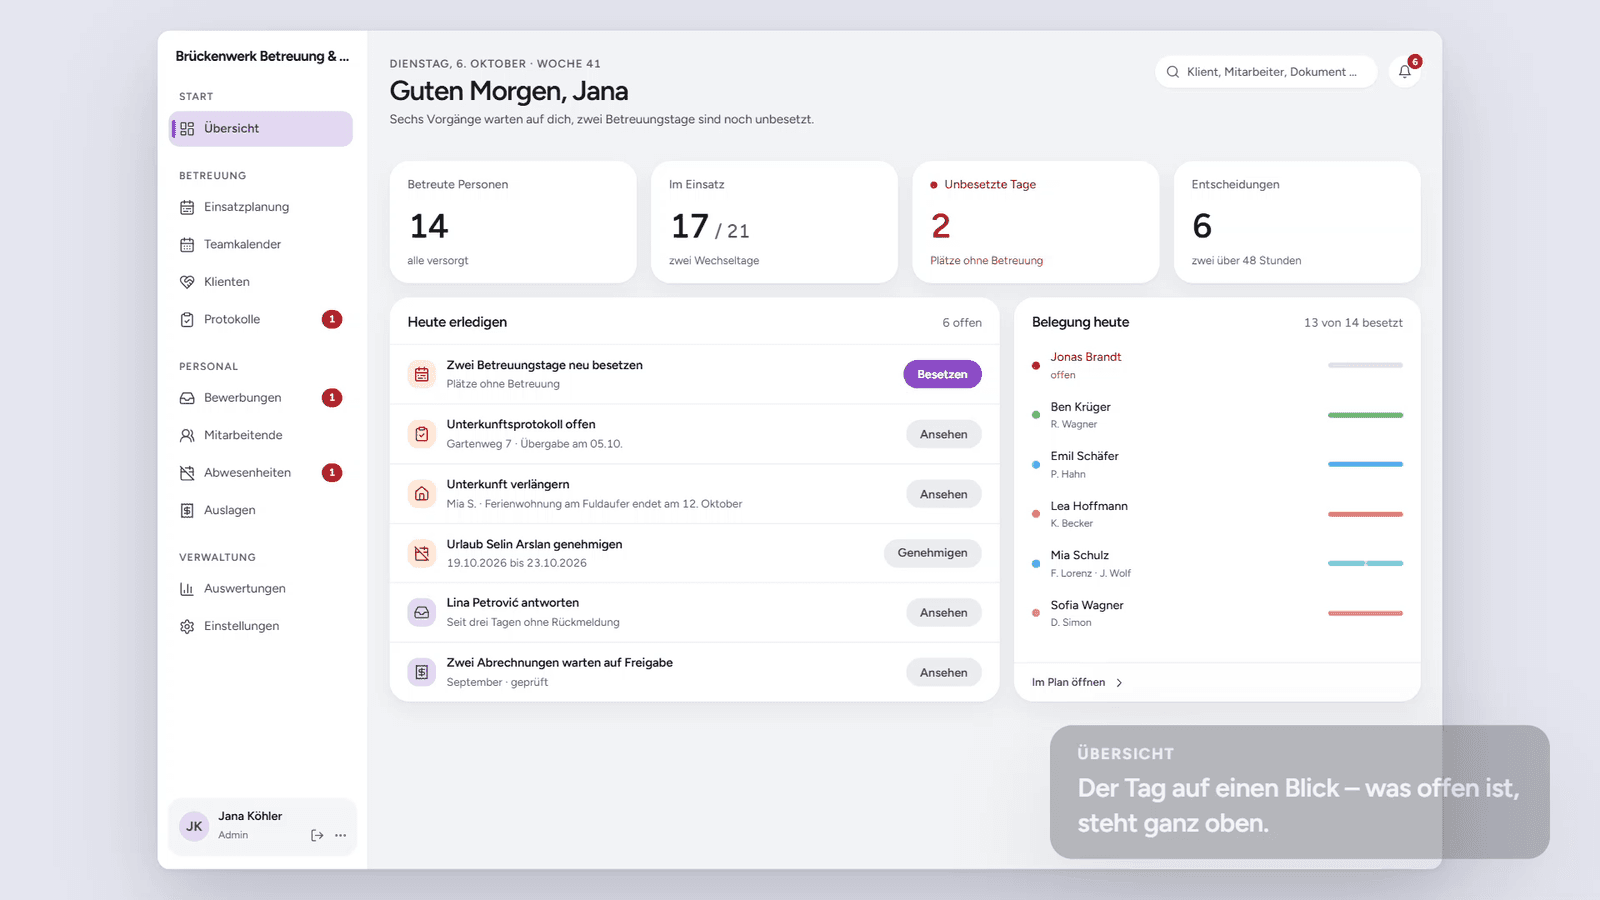Click the JK avatar in the sidebar
Image resolution: width=1600 pixels, height=900 pixels.
click(x=194, y=826)
